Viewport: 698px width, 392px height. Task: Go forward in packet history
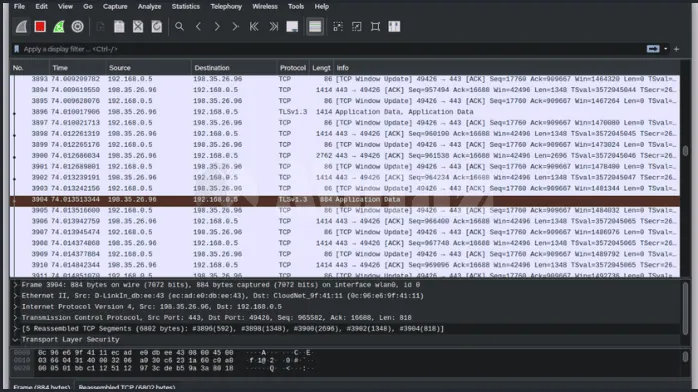[217, 27]
